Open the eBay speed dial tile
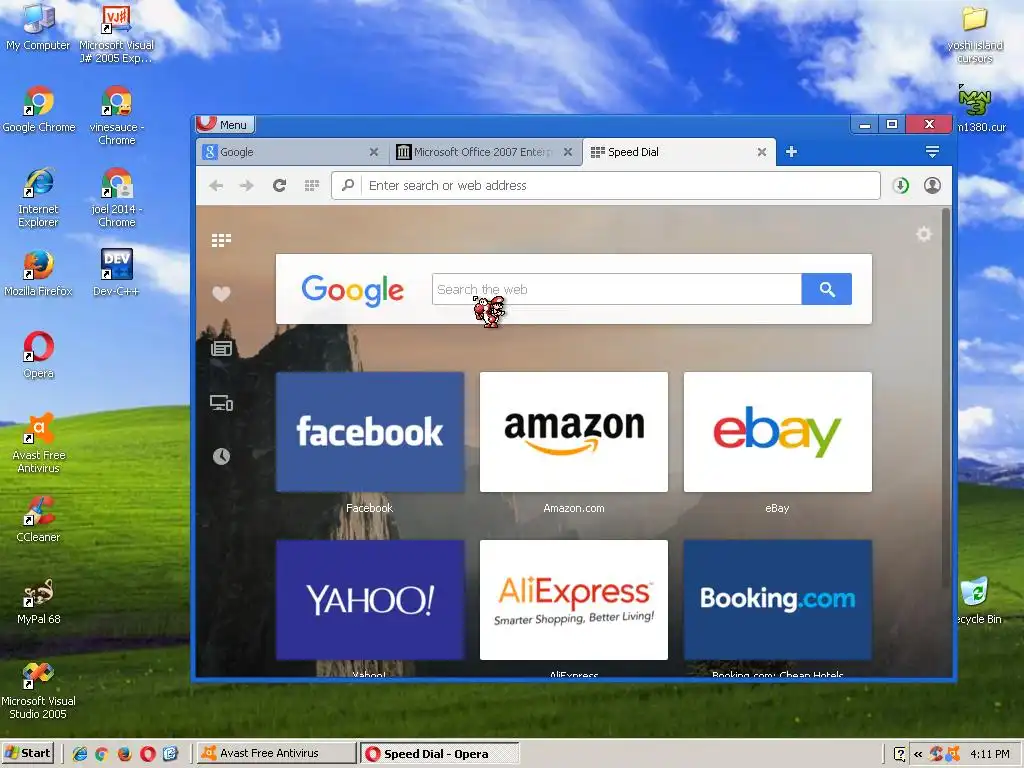The image size is (1024, 768). coord(777,432)
